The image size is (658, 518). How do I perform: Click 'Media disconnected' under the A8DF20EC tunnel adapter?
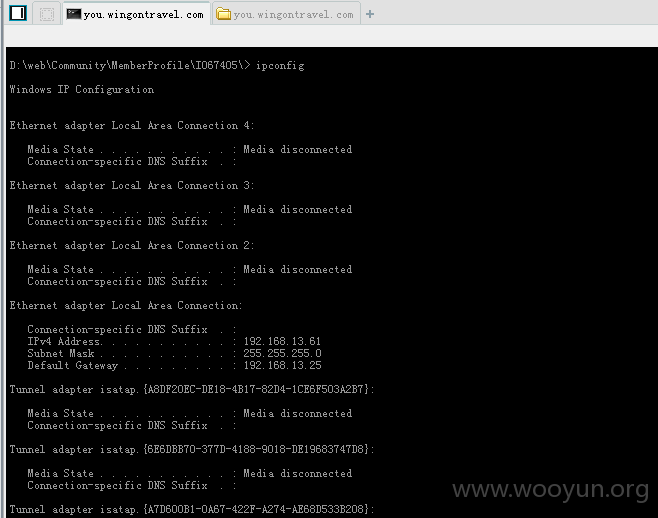298,413
